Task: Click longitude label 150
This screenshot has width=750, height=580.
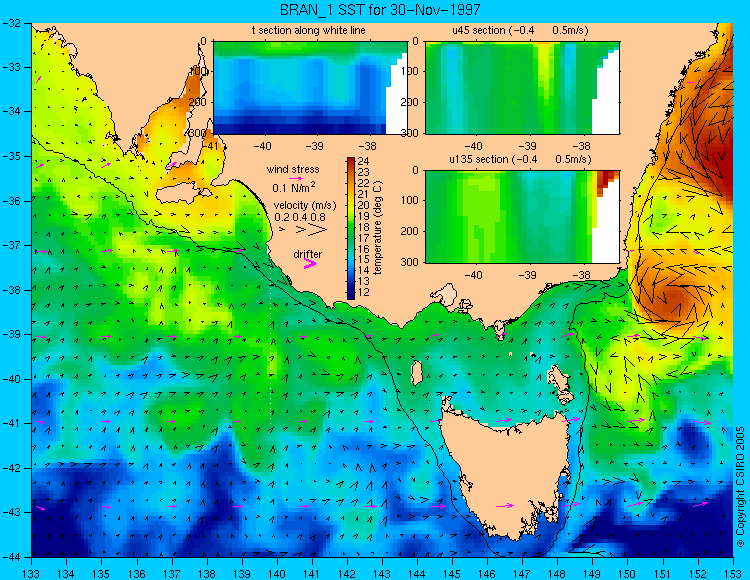Action: tap(628, 573)
